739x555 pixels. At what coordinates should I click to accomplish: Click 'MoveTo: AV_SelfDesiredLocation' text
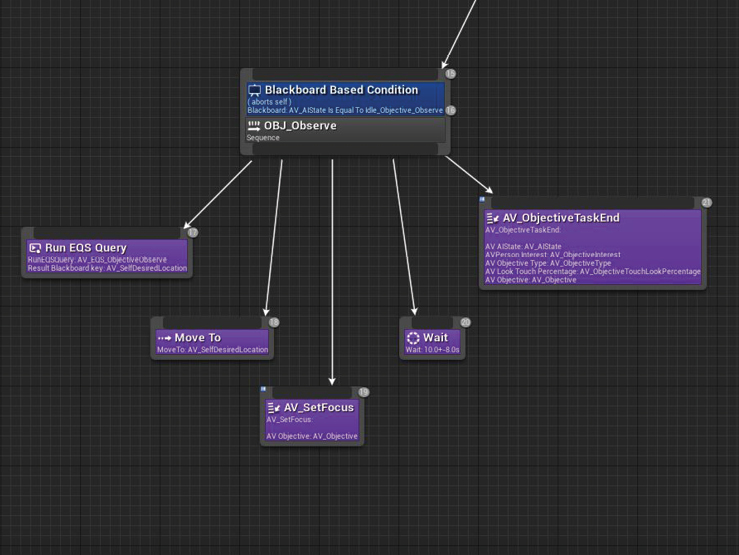(x=213, y=350)
